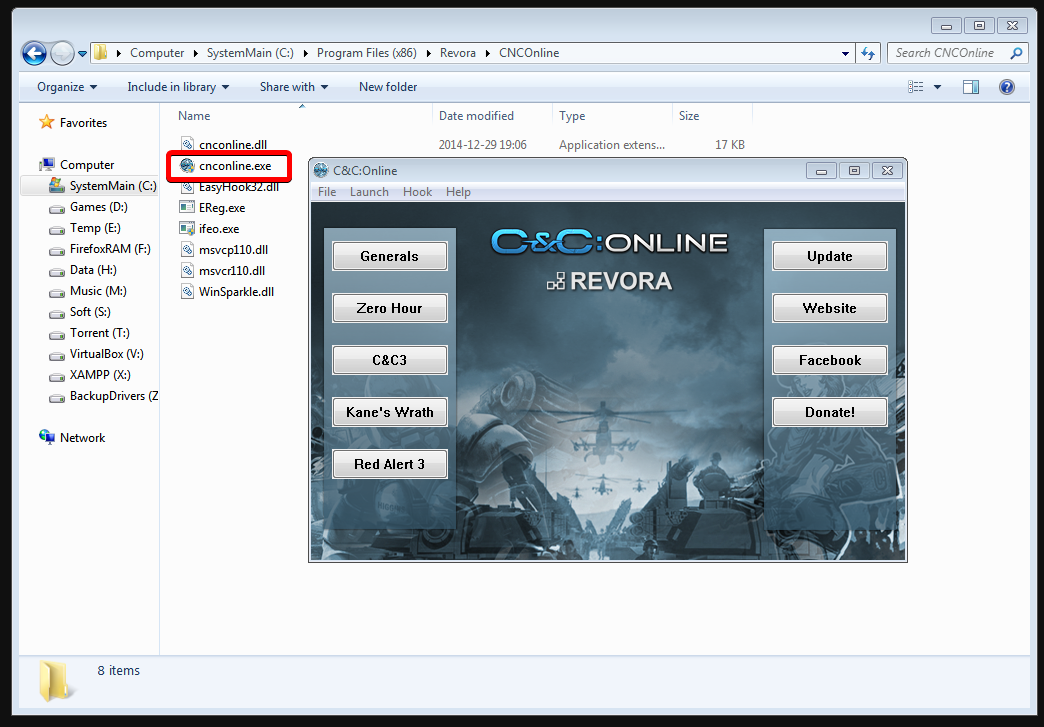Image resolution: width=1044 pixels, height=727 pixels.
Task: Open Hook menu in C&C:Online
Action: 417,192
